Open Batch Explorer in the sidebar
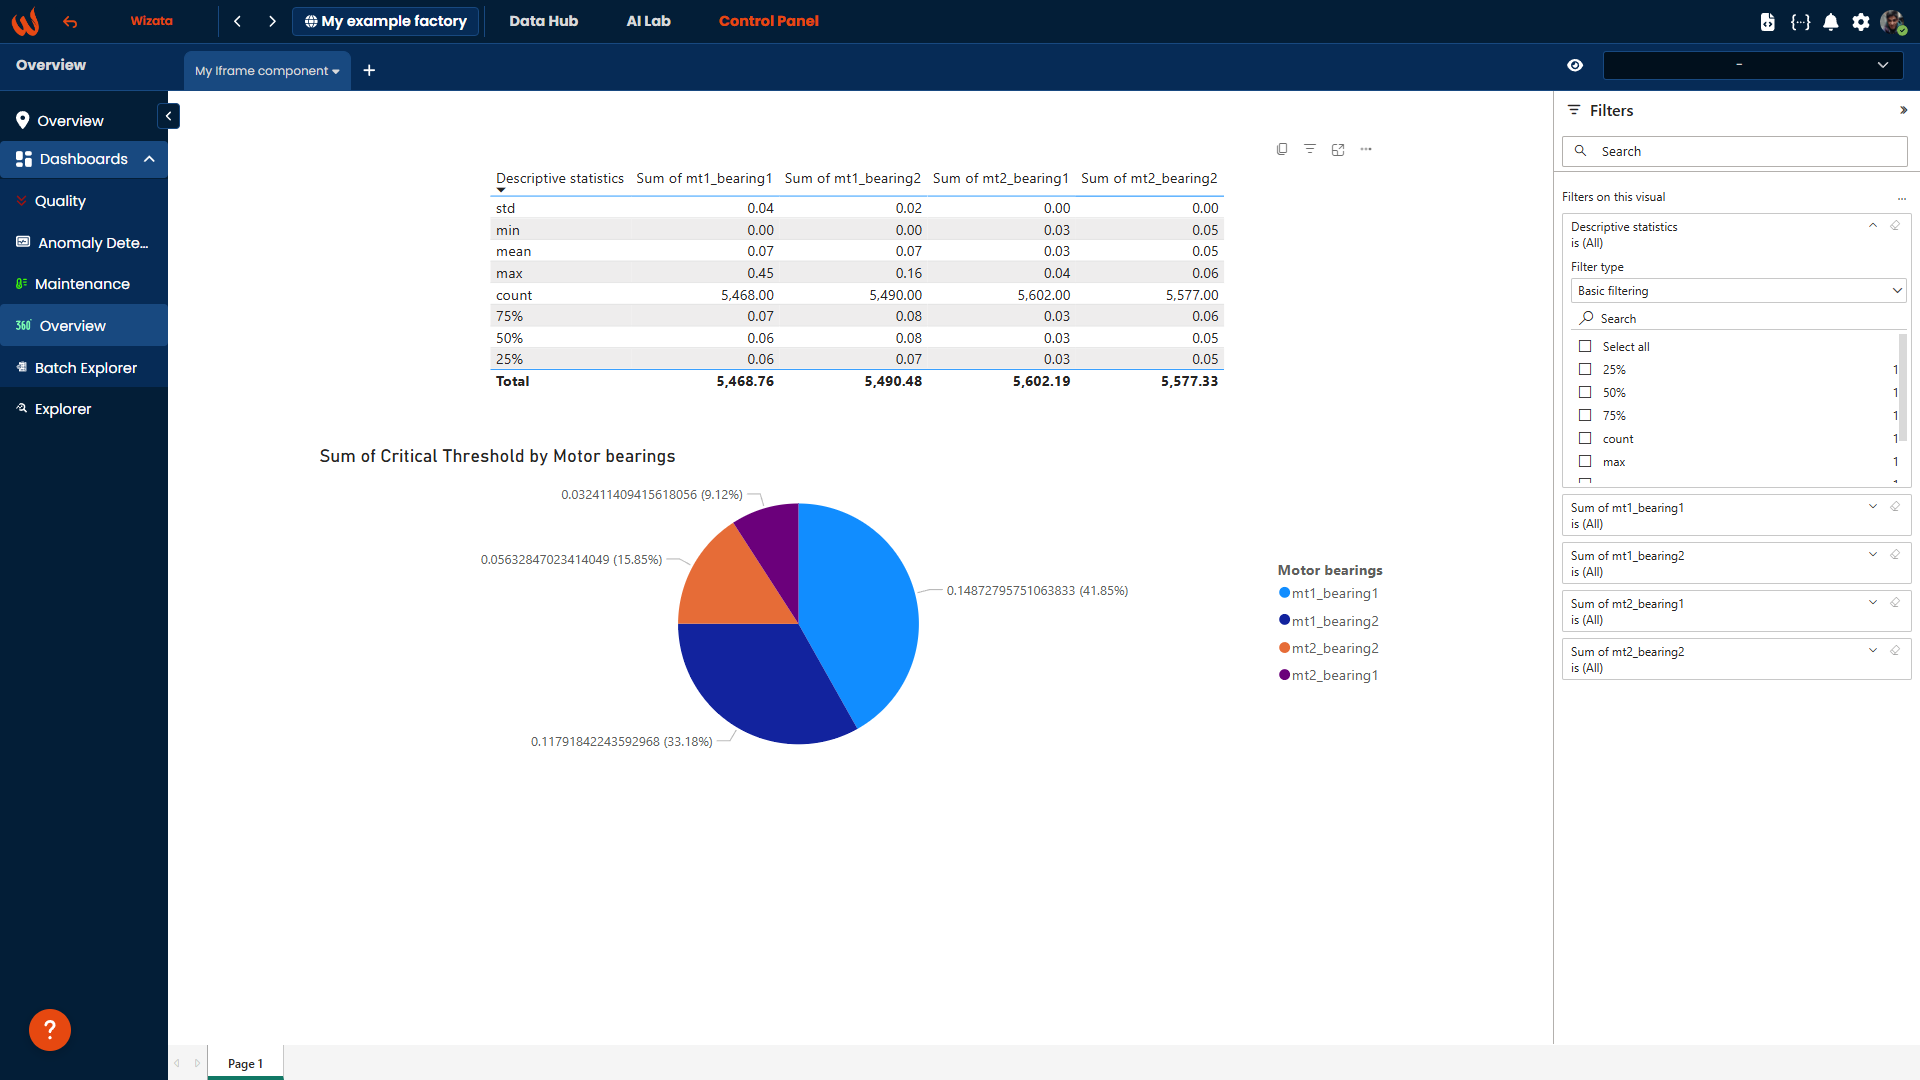The image size is (1920, 1080). [85, 368]
